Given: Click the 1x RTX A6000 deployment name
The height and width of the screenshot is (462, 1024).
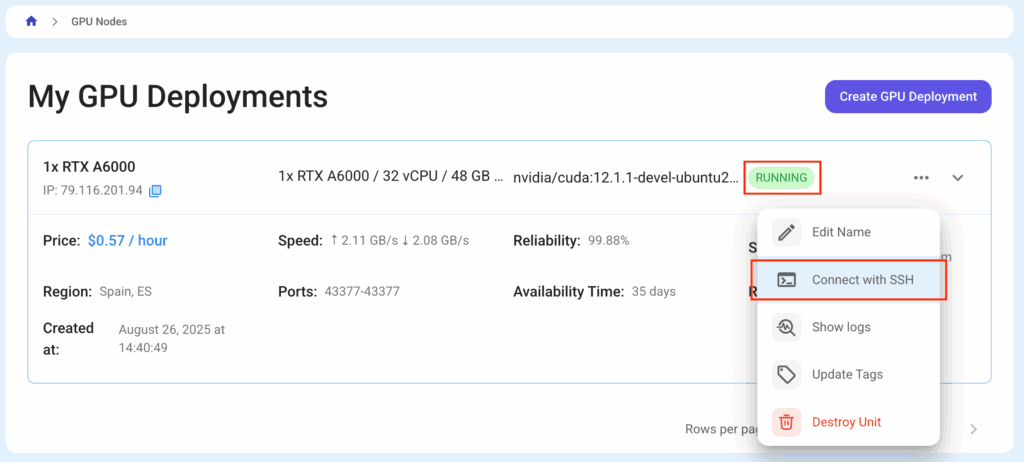Looking at the screenshot, I should (89, 167).
